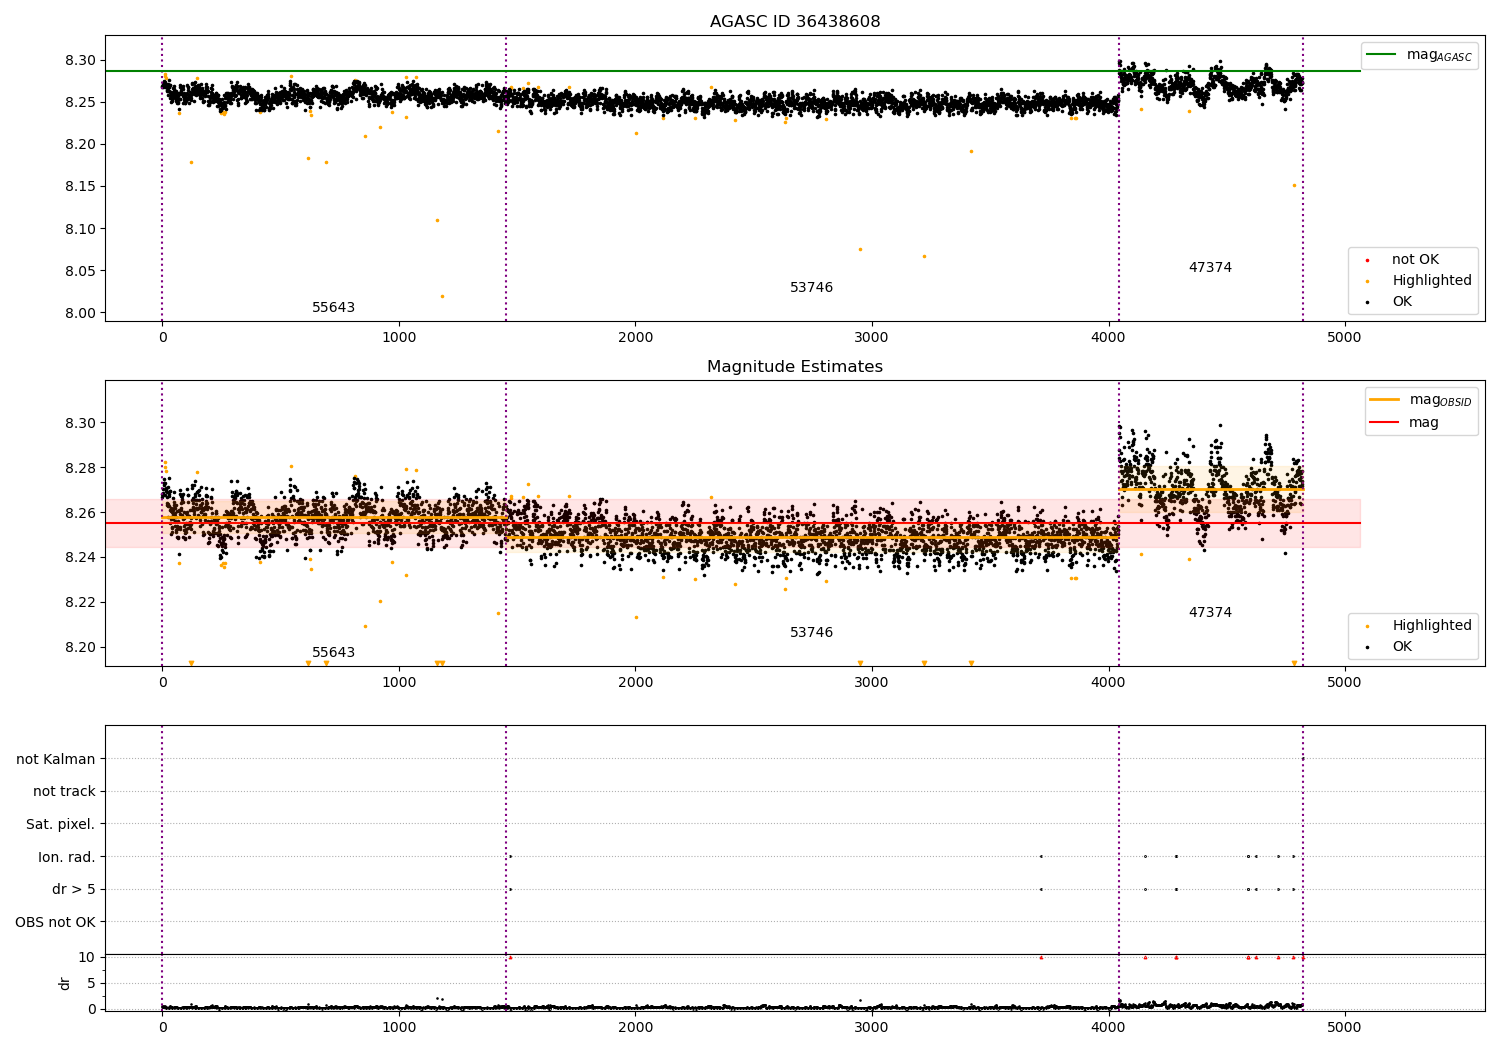Click the 8.26 y-axis tick label

tap(81, 513)
